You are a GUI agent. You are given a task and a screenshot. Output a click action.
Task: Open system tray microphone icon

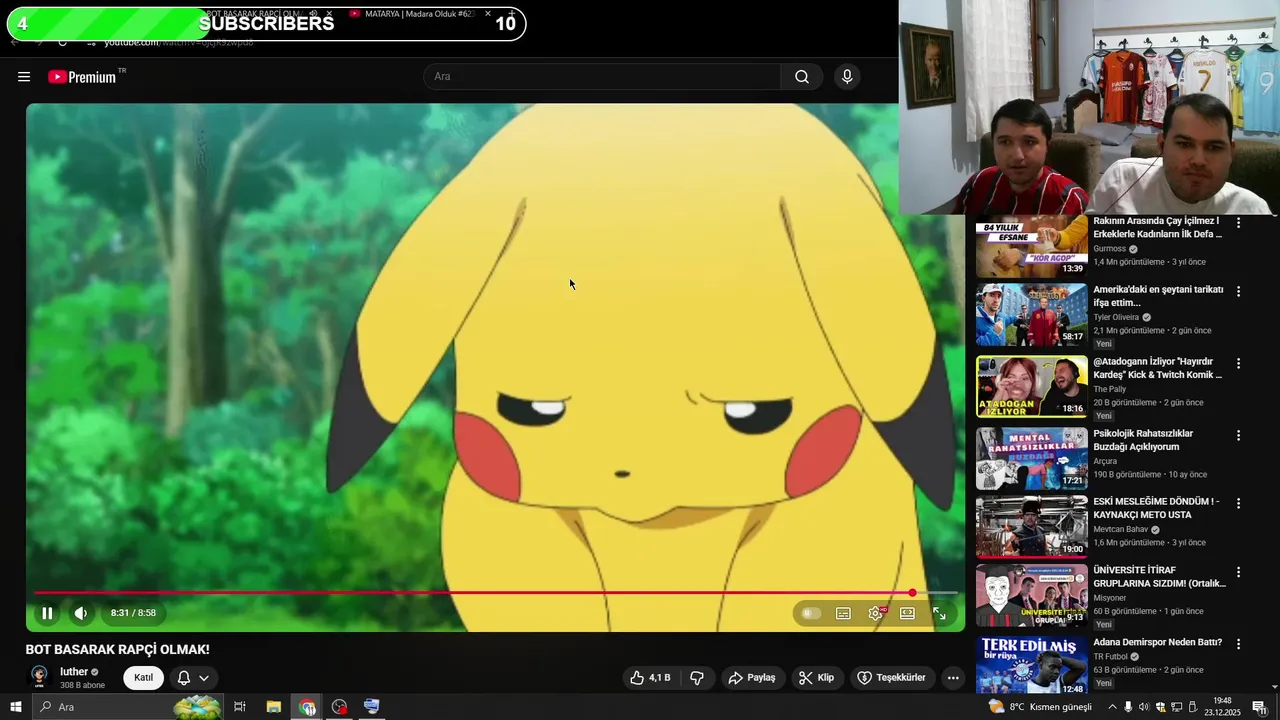(x=1128, y=707)
